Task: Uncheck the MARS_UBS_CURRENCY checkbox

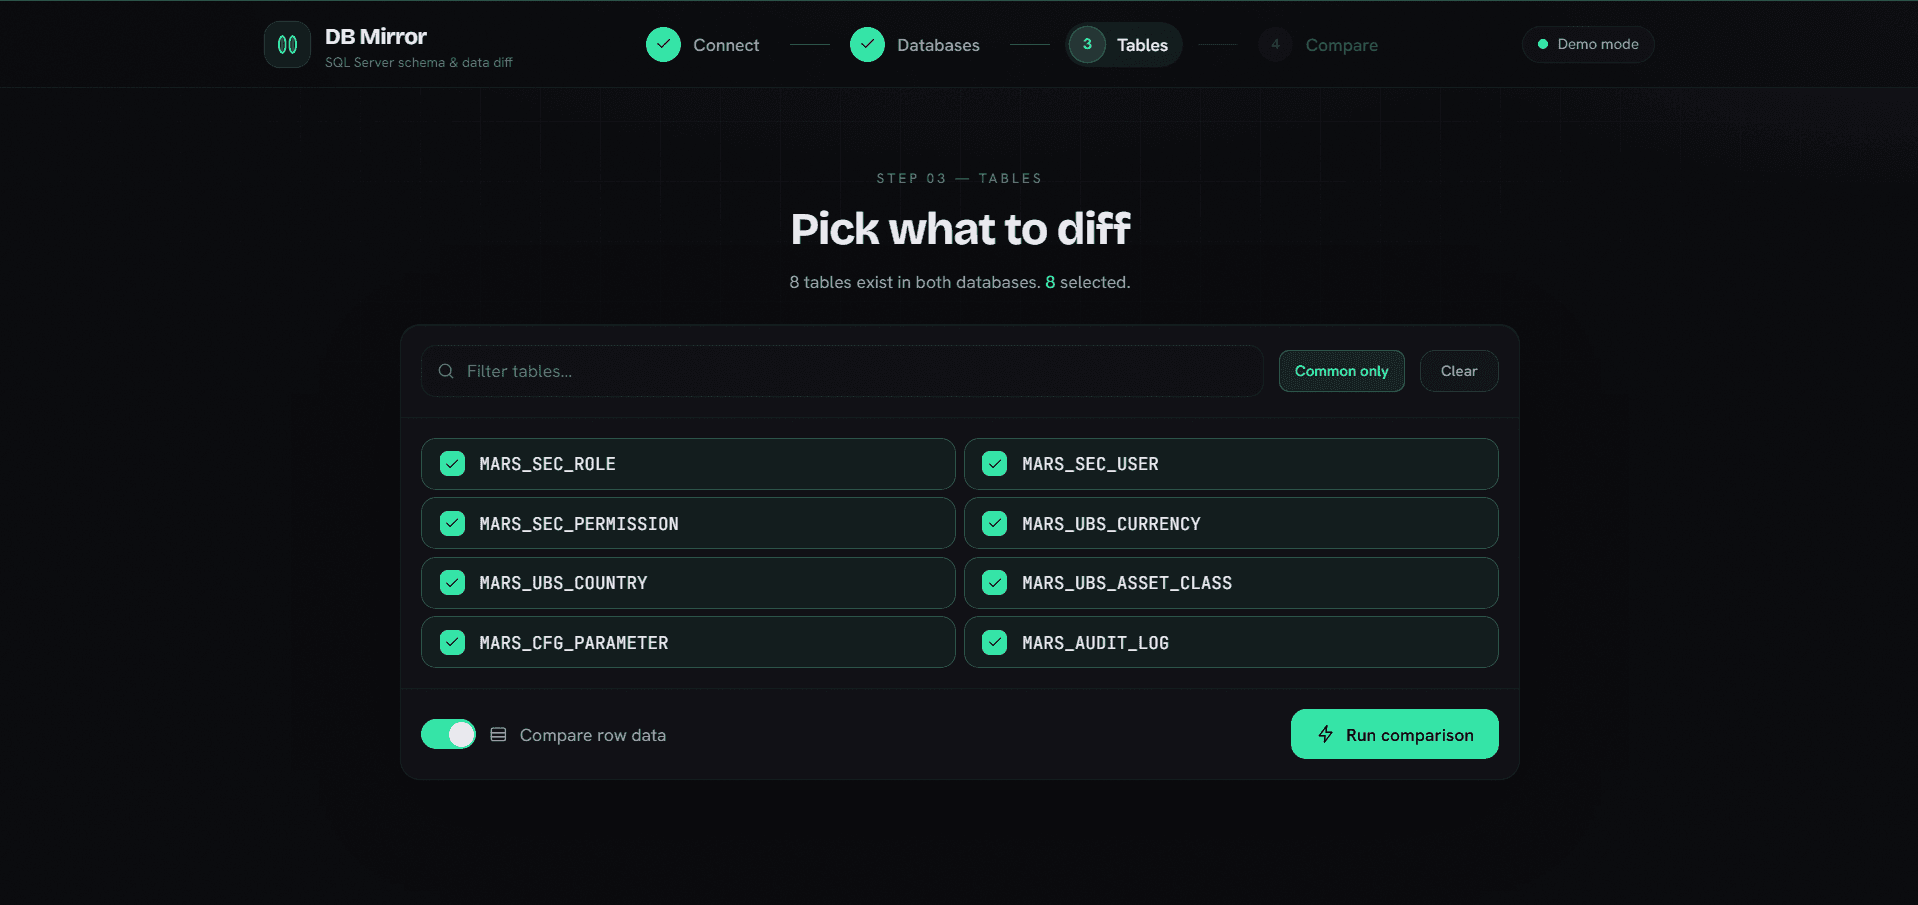Action: (995, 523)
